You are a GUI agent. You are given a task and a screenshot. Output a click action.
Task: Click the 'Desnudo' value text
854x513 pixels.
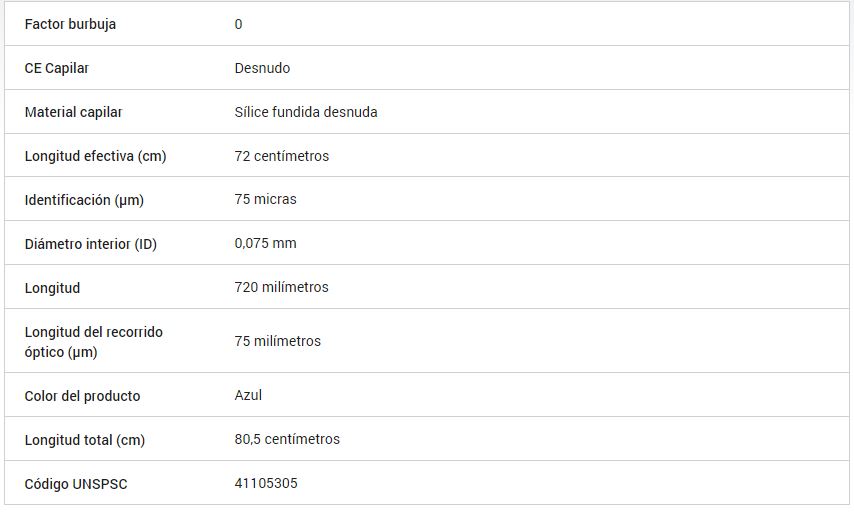pyautogui.click(x=262, y=68)
